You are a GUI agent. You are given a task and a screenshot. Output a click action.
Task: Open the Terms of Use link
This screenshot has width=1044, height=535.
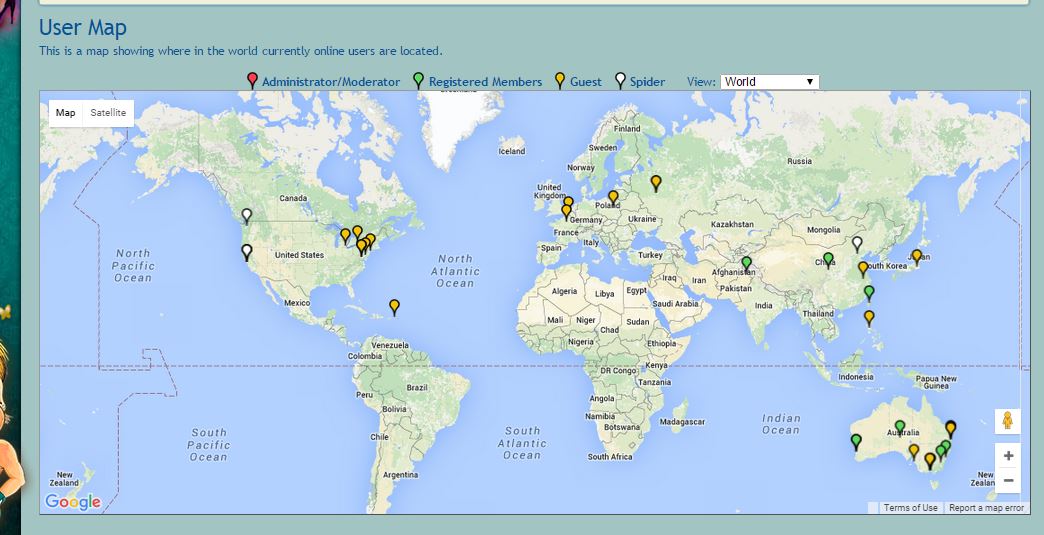pyautogui.click(x=910, y=508)
